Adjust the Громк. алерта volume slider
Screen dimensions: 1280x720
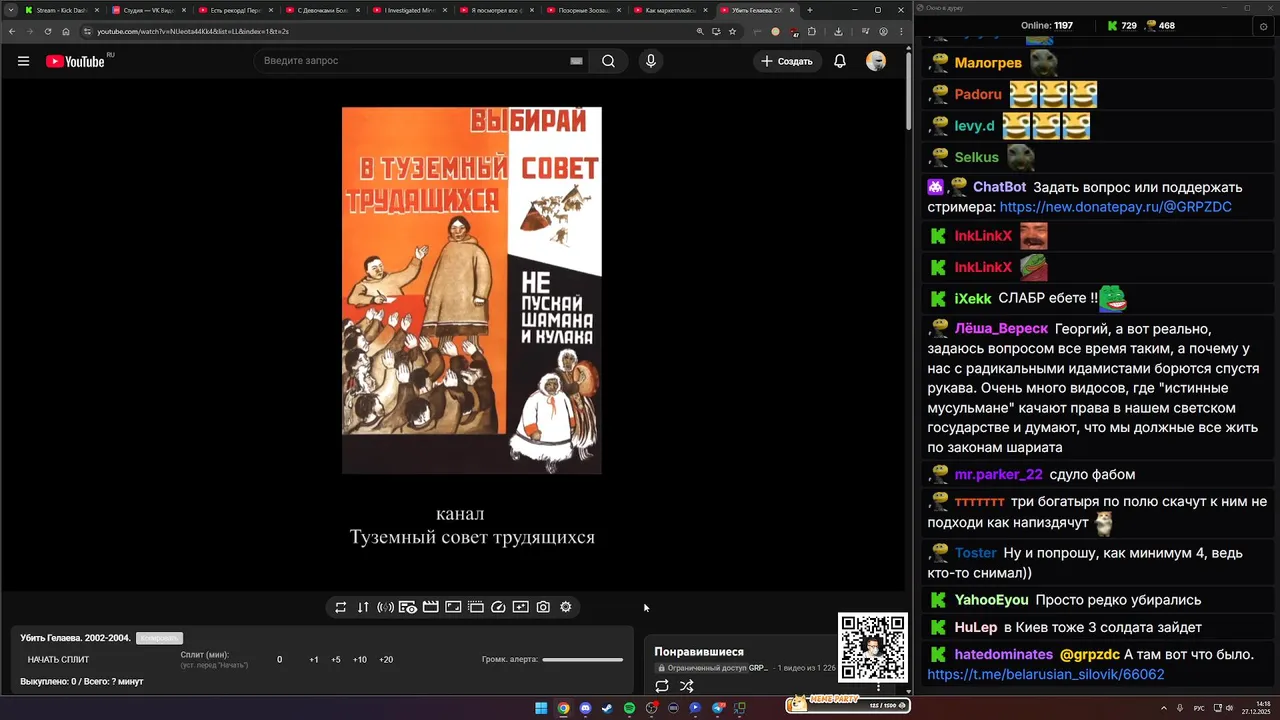tap(583, 660)
